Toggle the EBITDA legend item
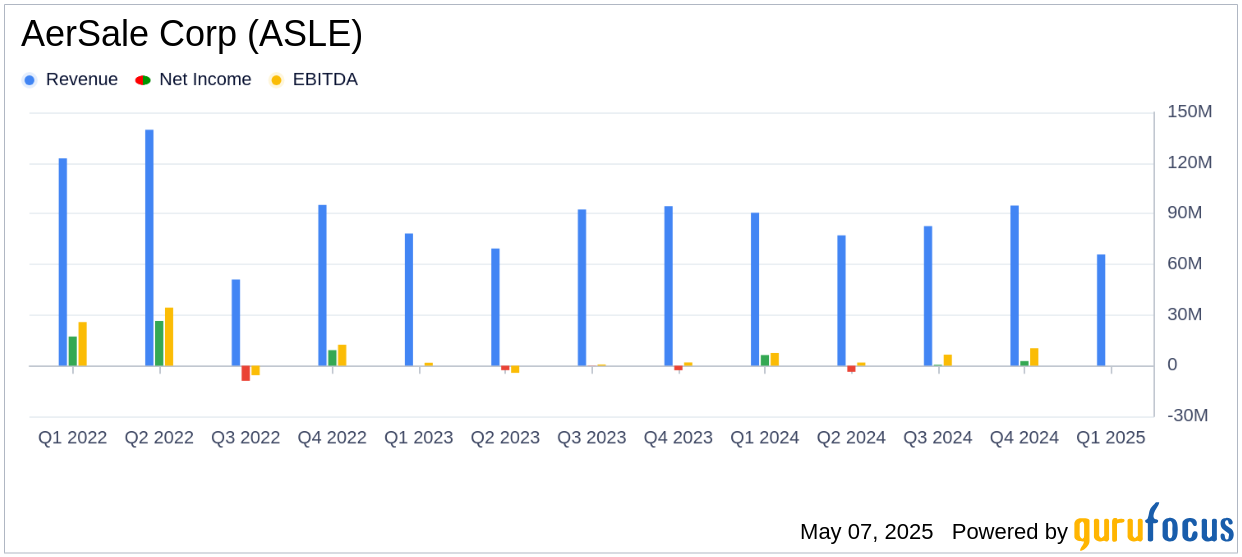The height and width of the screenshot is (557, 1242). (x=314, y=79)
